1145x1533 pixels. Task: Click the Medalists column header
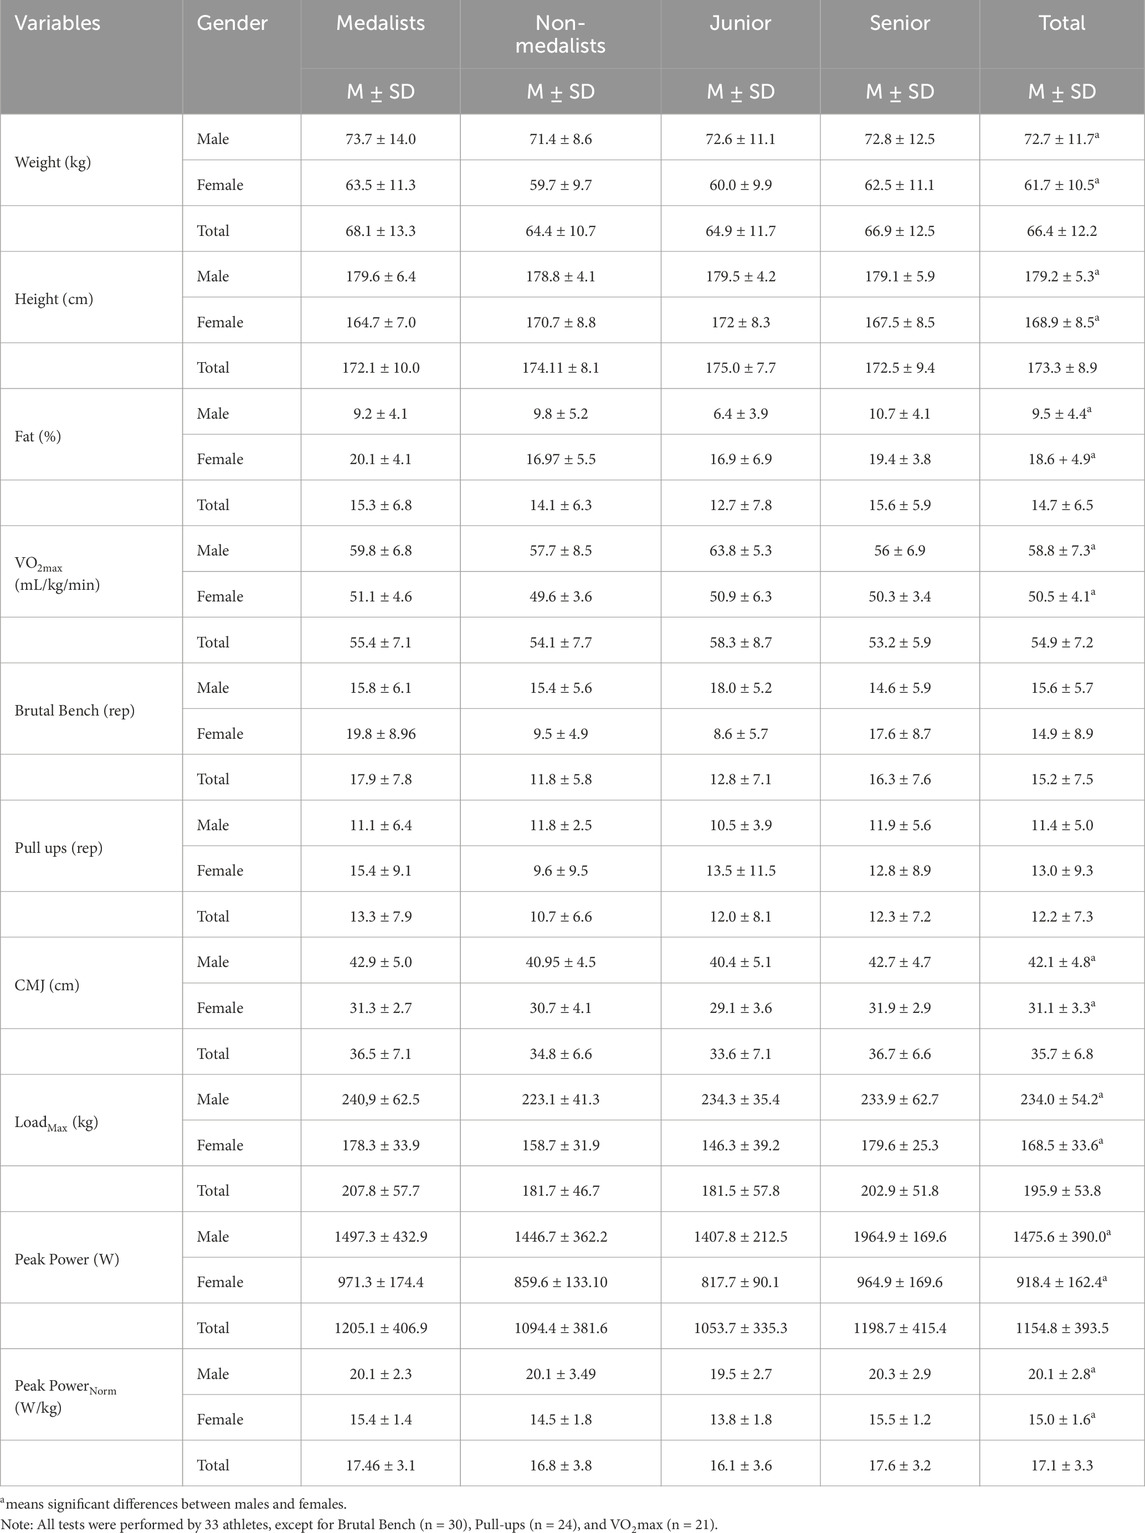tap(379, 23)
